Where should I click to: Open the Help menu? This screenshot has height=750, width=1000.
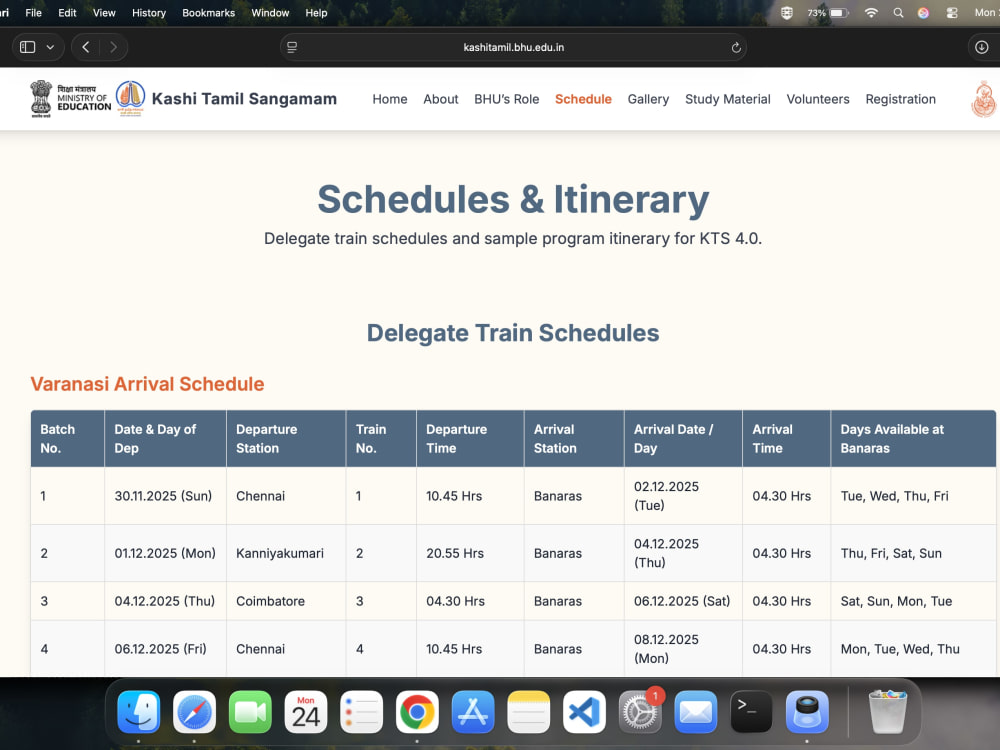pyautogui.click(x=316, y=13)
